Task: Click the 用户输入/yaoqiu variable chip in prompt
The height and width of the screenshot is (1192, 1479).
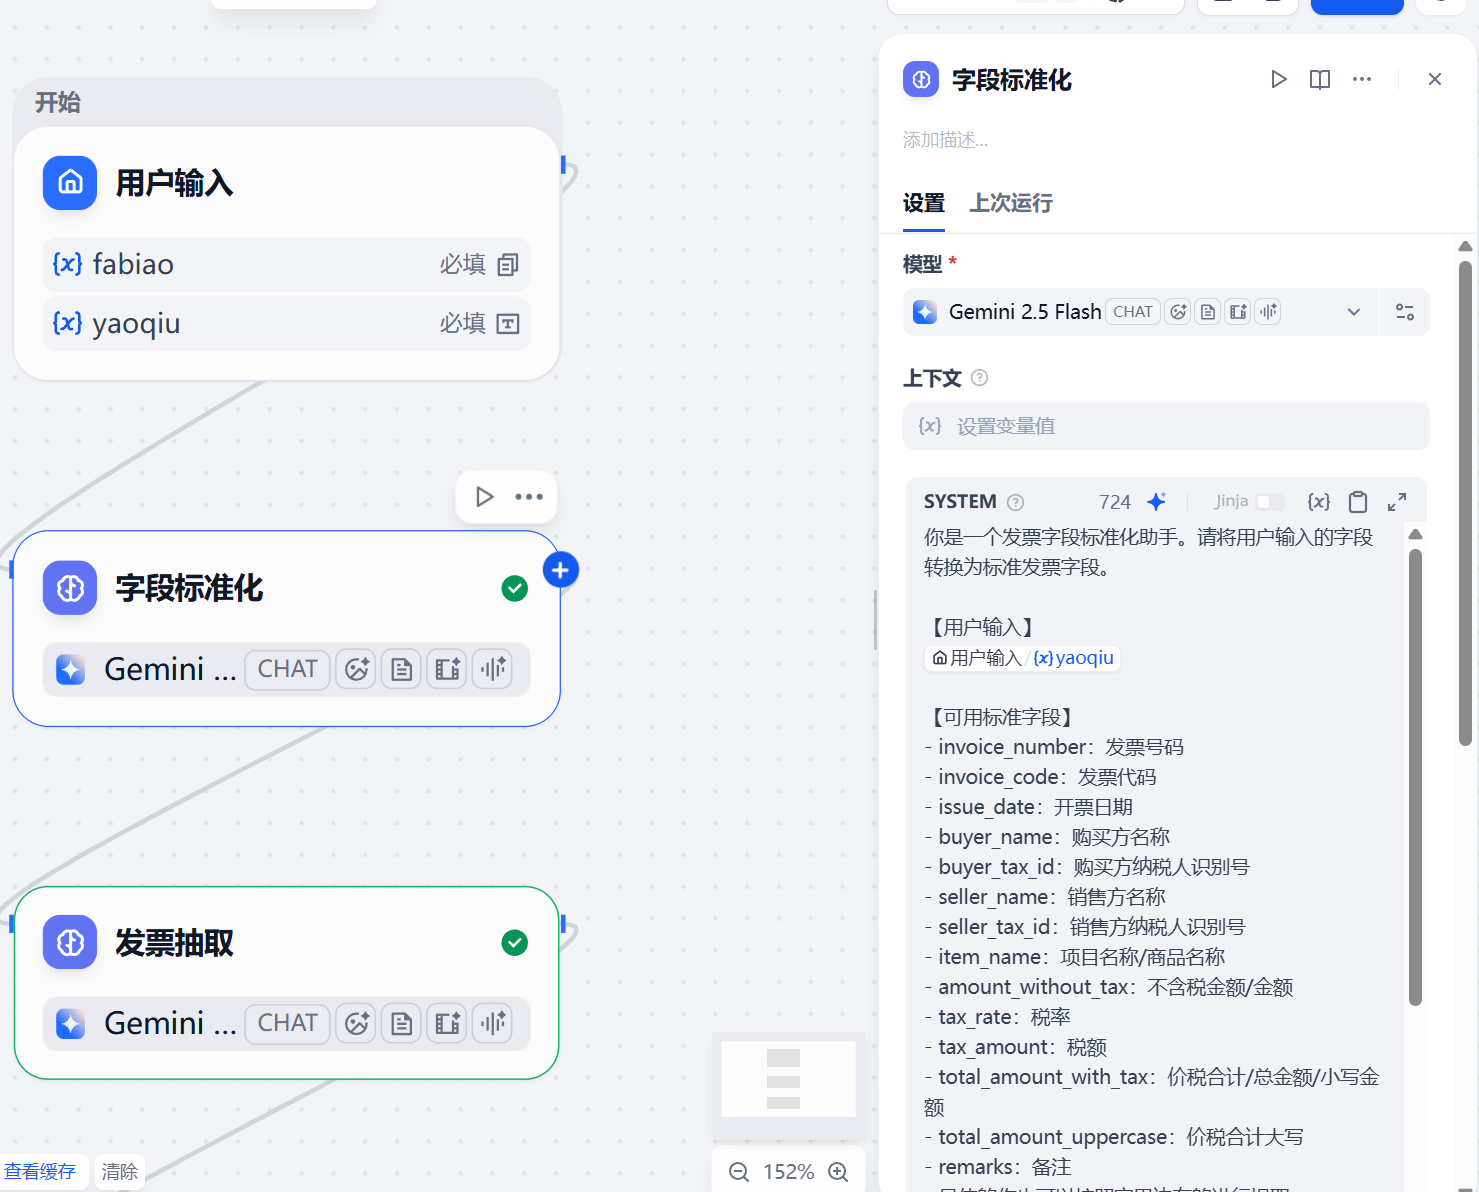Action: 1022,658
